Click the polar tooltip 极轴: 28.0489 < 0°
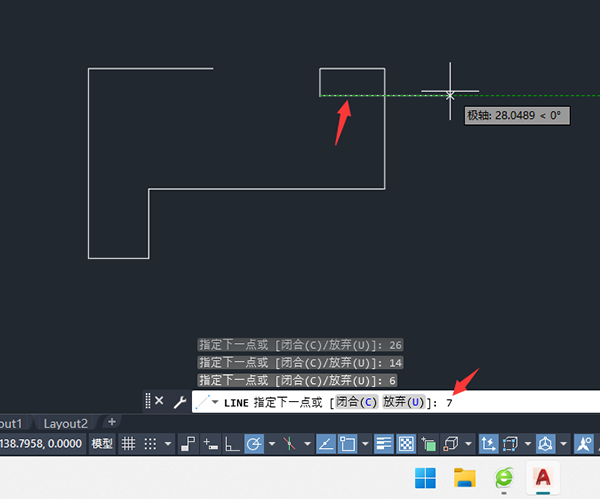 click(517, 116)
